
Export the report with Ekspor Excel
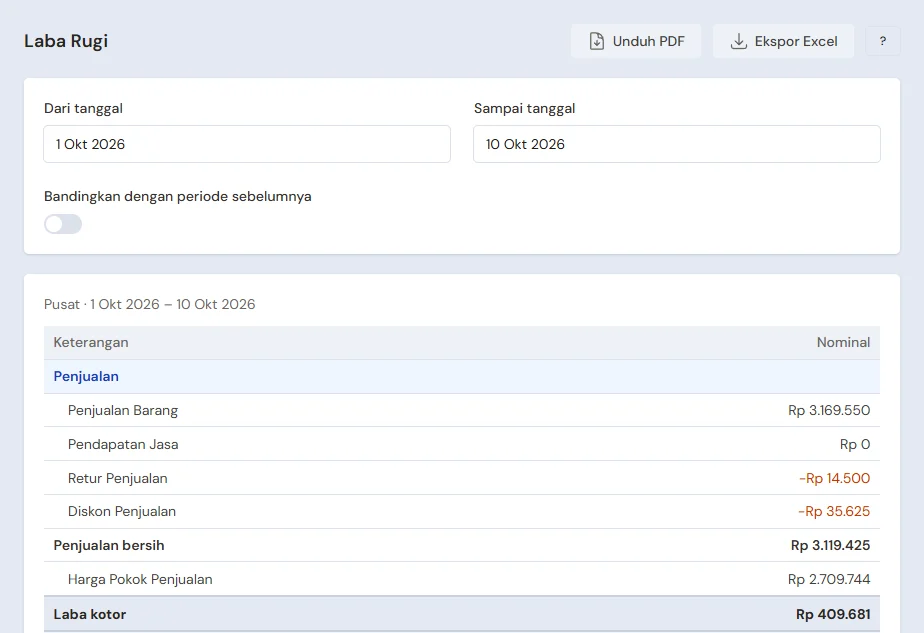coord(783,41)
